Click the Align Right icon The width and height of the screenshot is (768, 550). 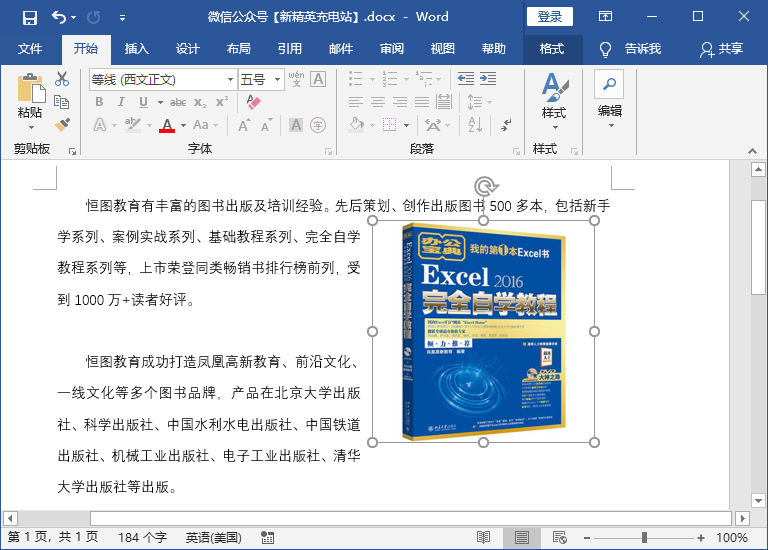400,102
